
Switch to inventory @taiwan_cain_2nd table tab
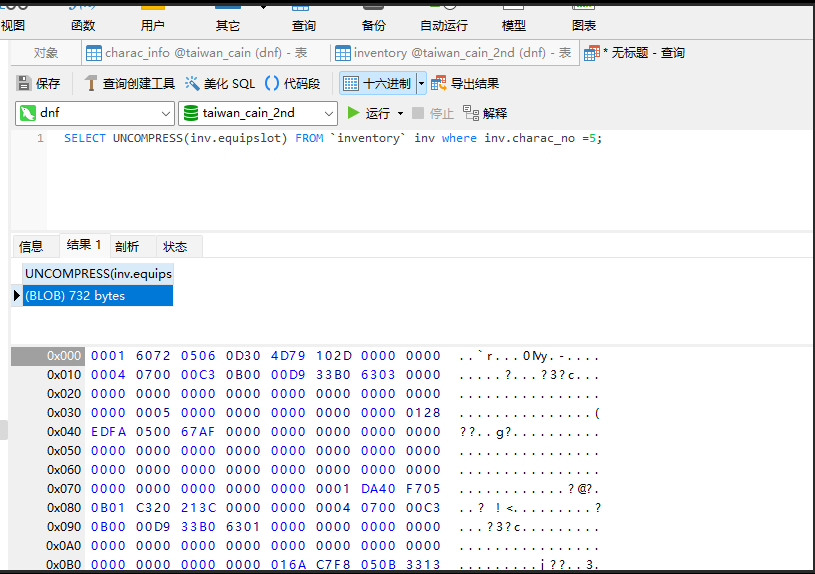[454, 53]
